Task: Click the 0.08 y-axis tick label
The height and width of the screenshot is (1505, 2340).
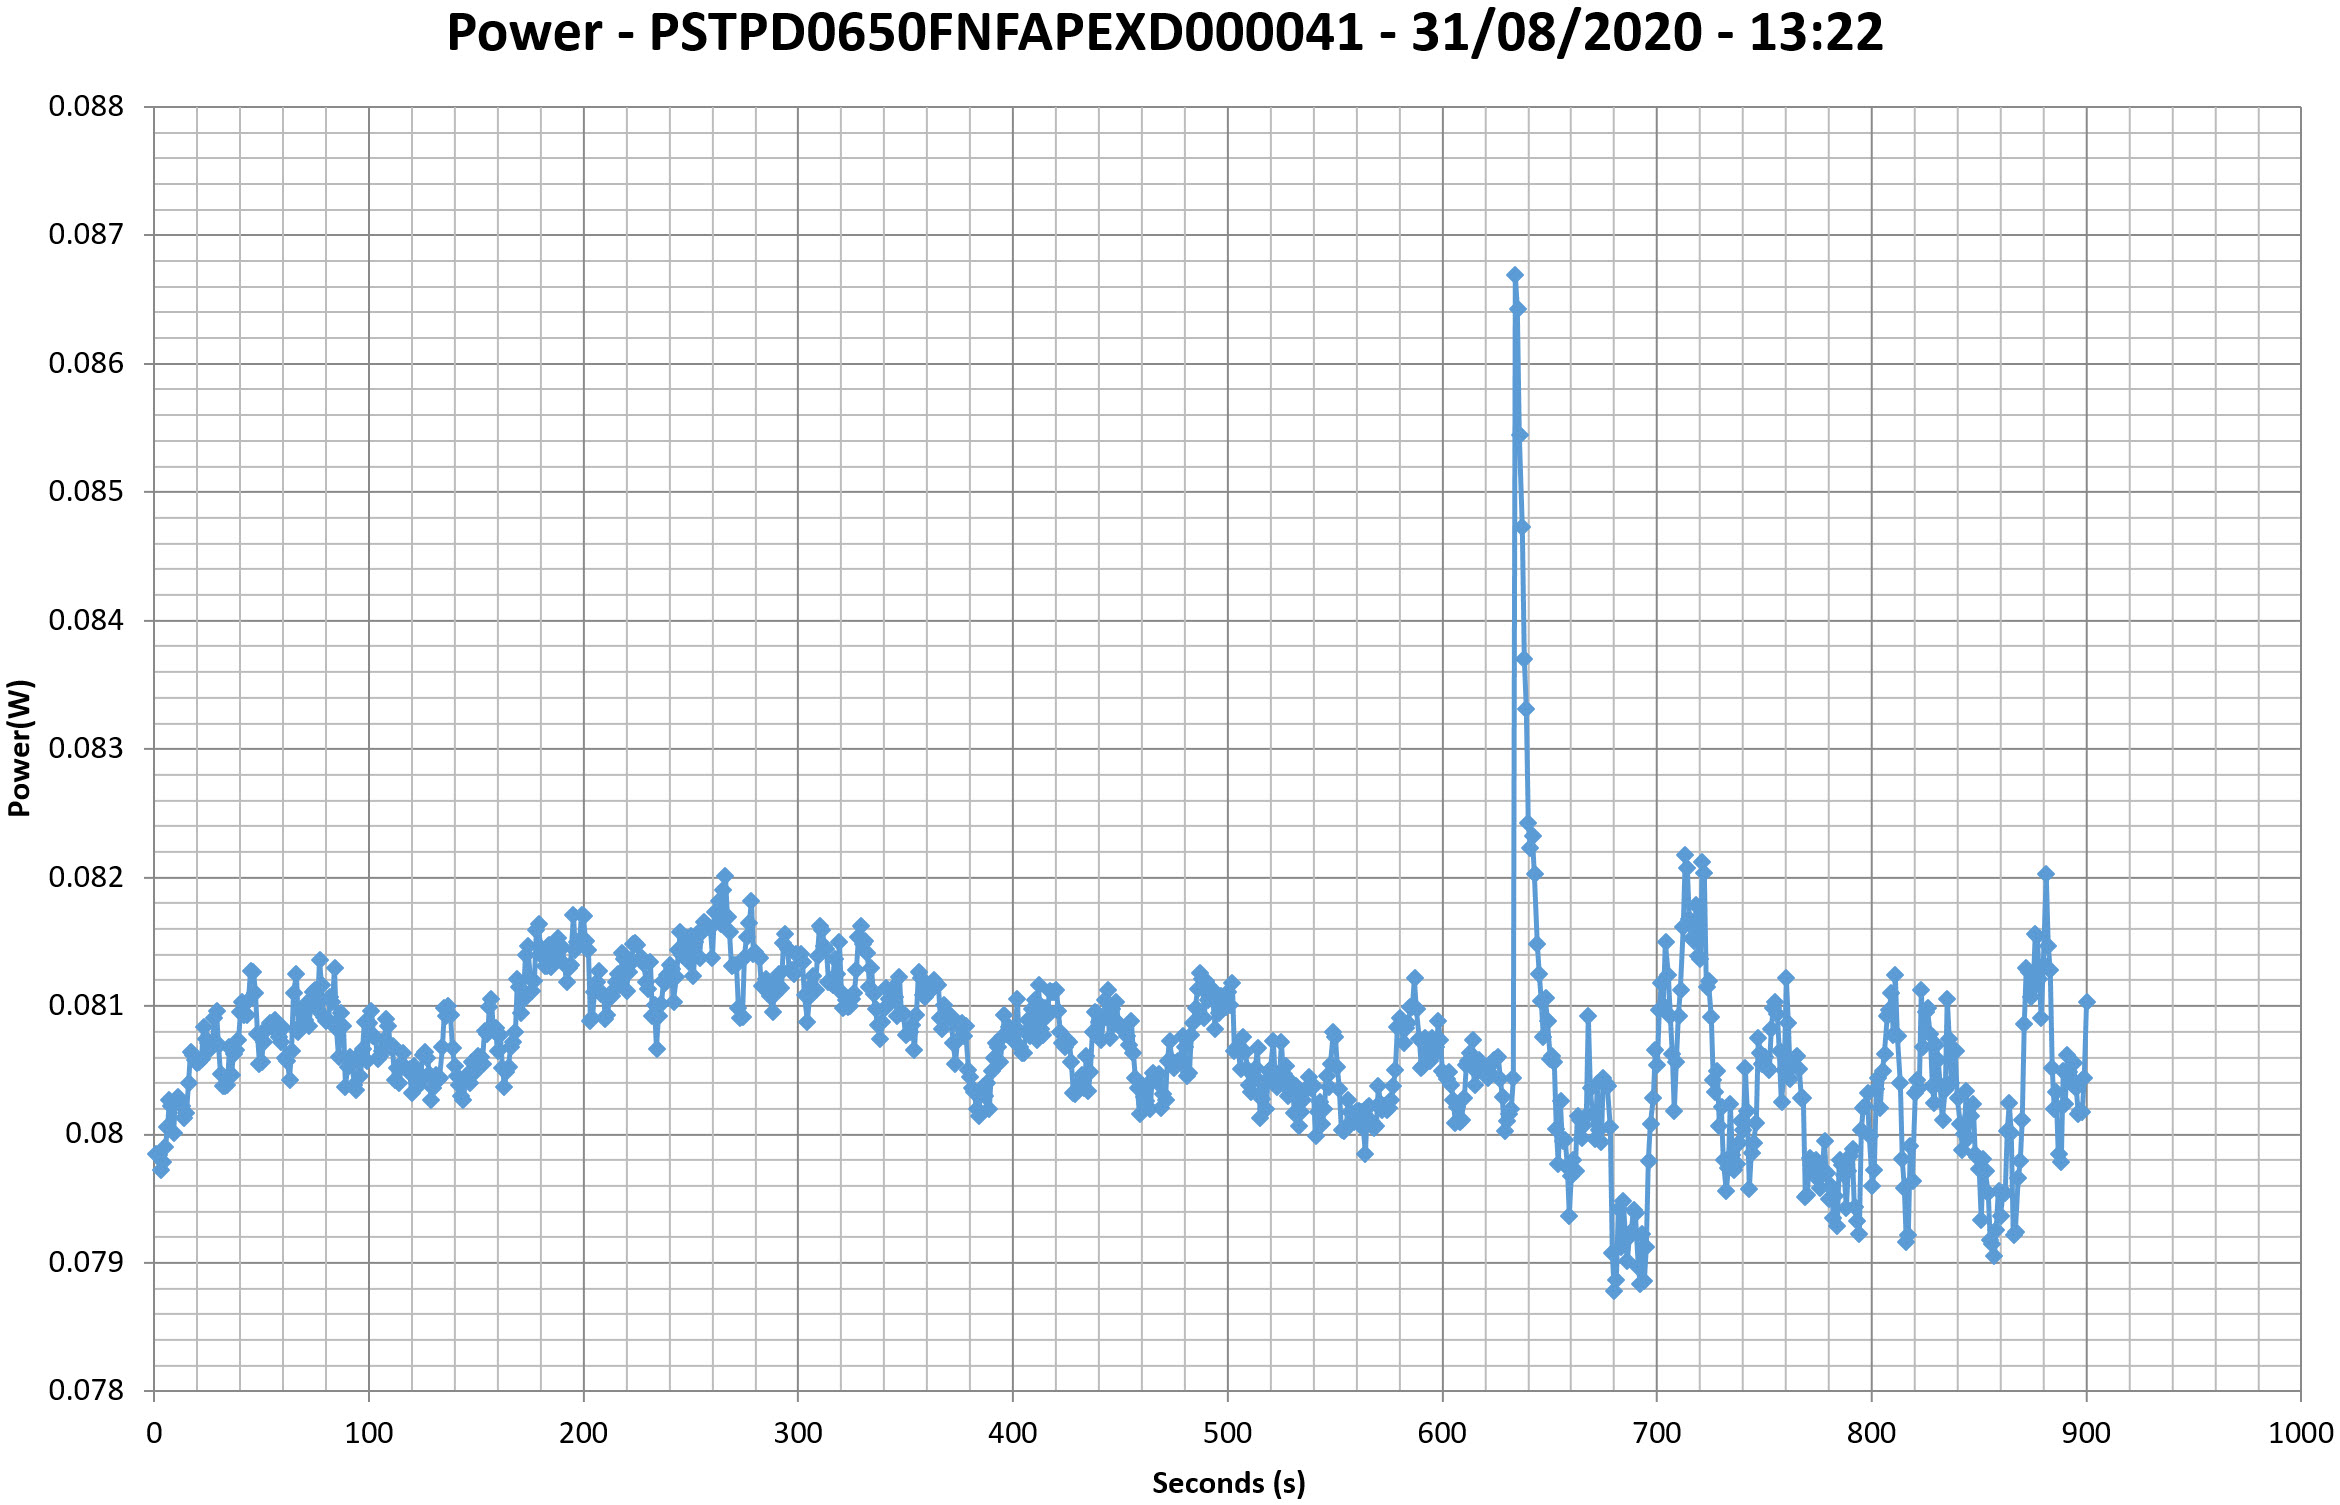Action: (94, 1133)
